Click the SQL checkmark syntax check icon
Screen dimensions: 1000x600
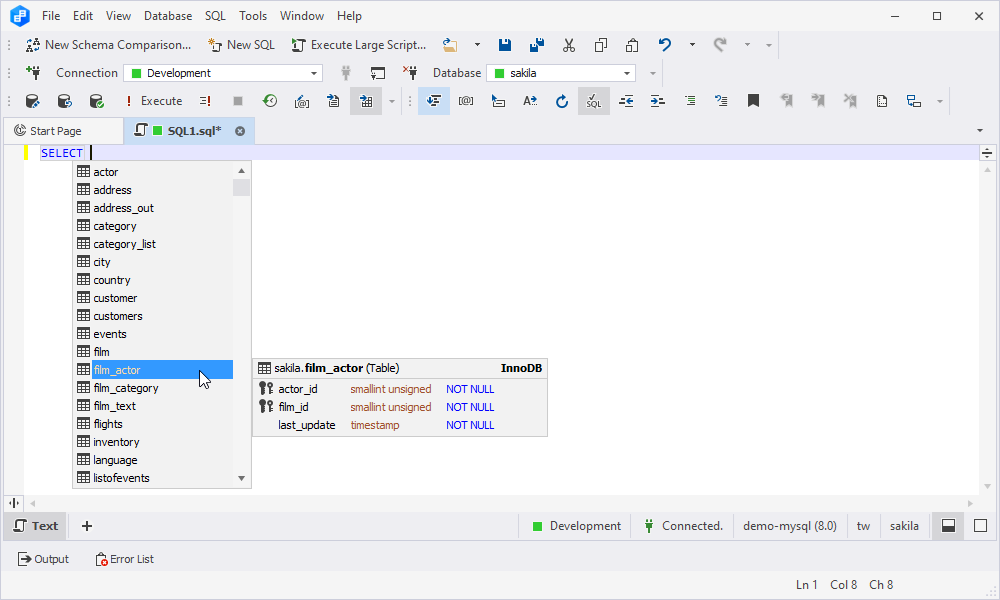coord(594,101)
